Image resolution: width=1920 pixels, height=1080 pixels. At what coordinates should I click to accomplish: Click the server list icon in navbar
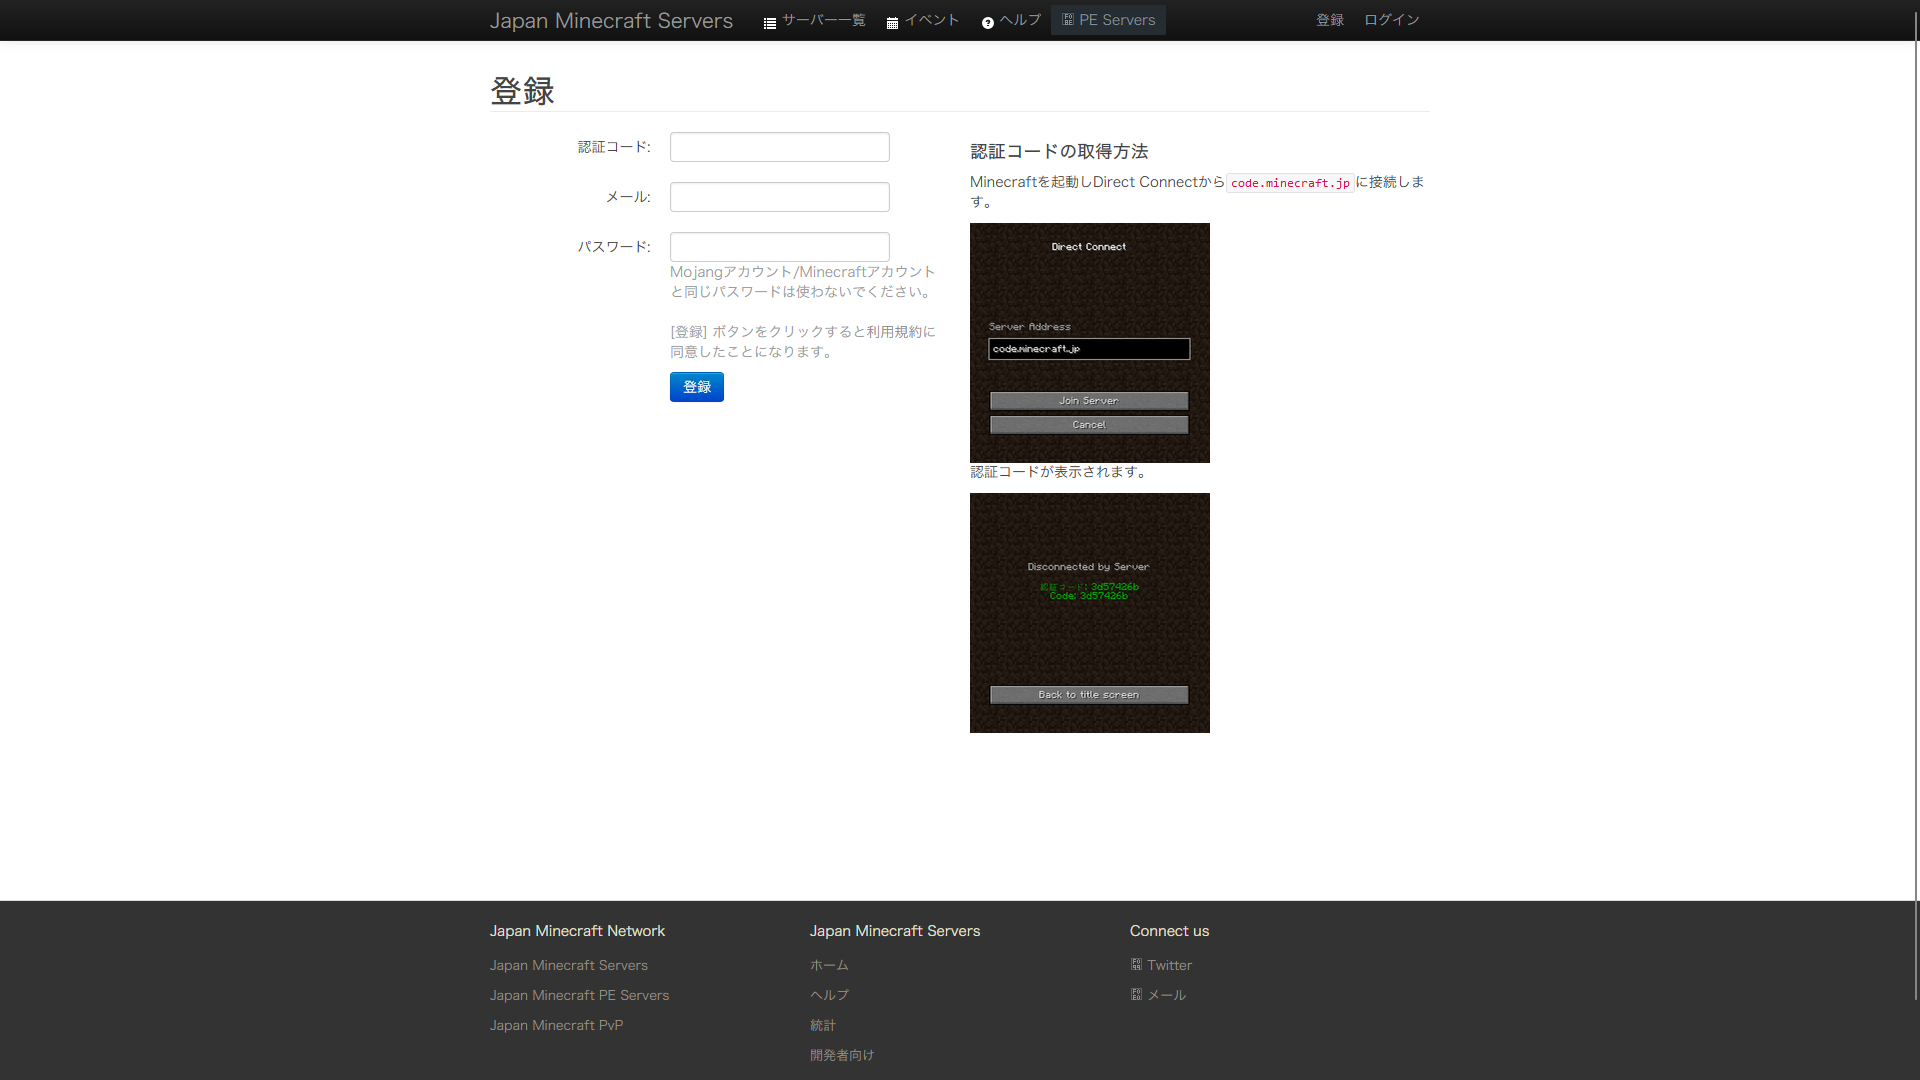(769, 23)
